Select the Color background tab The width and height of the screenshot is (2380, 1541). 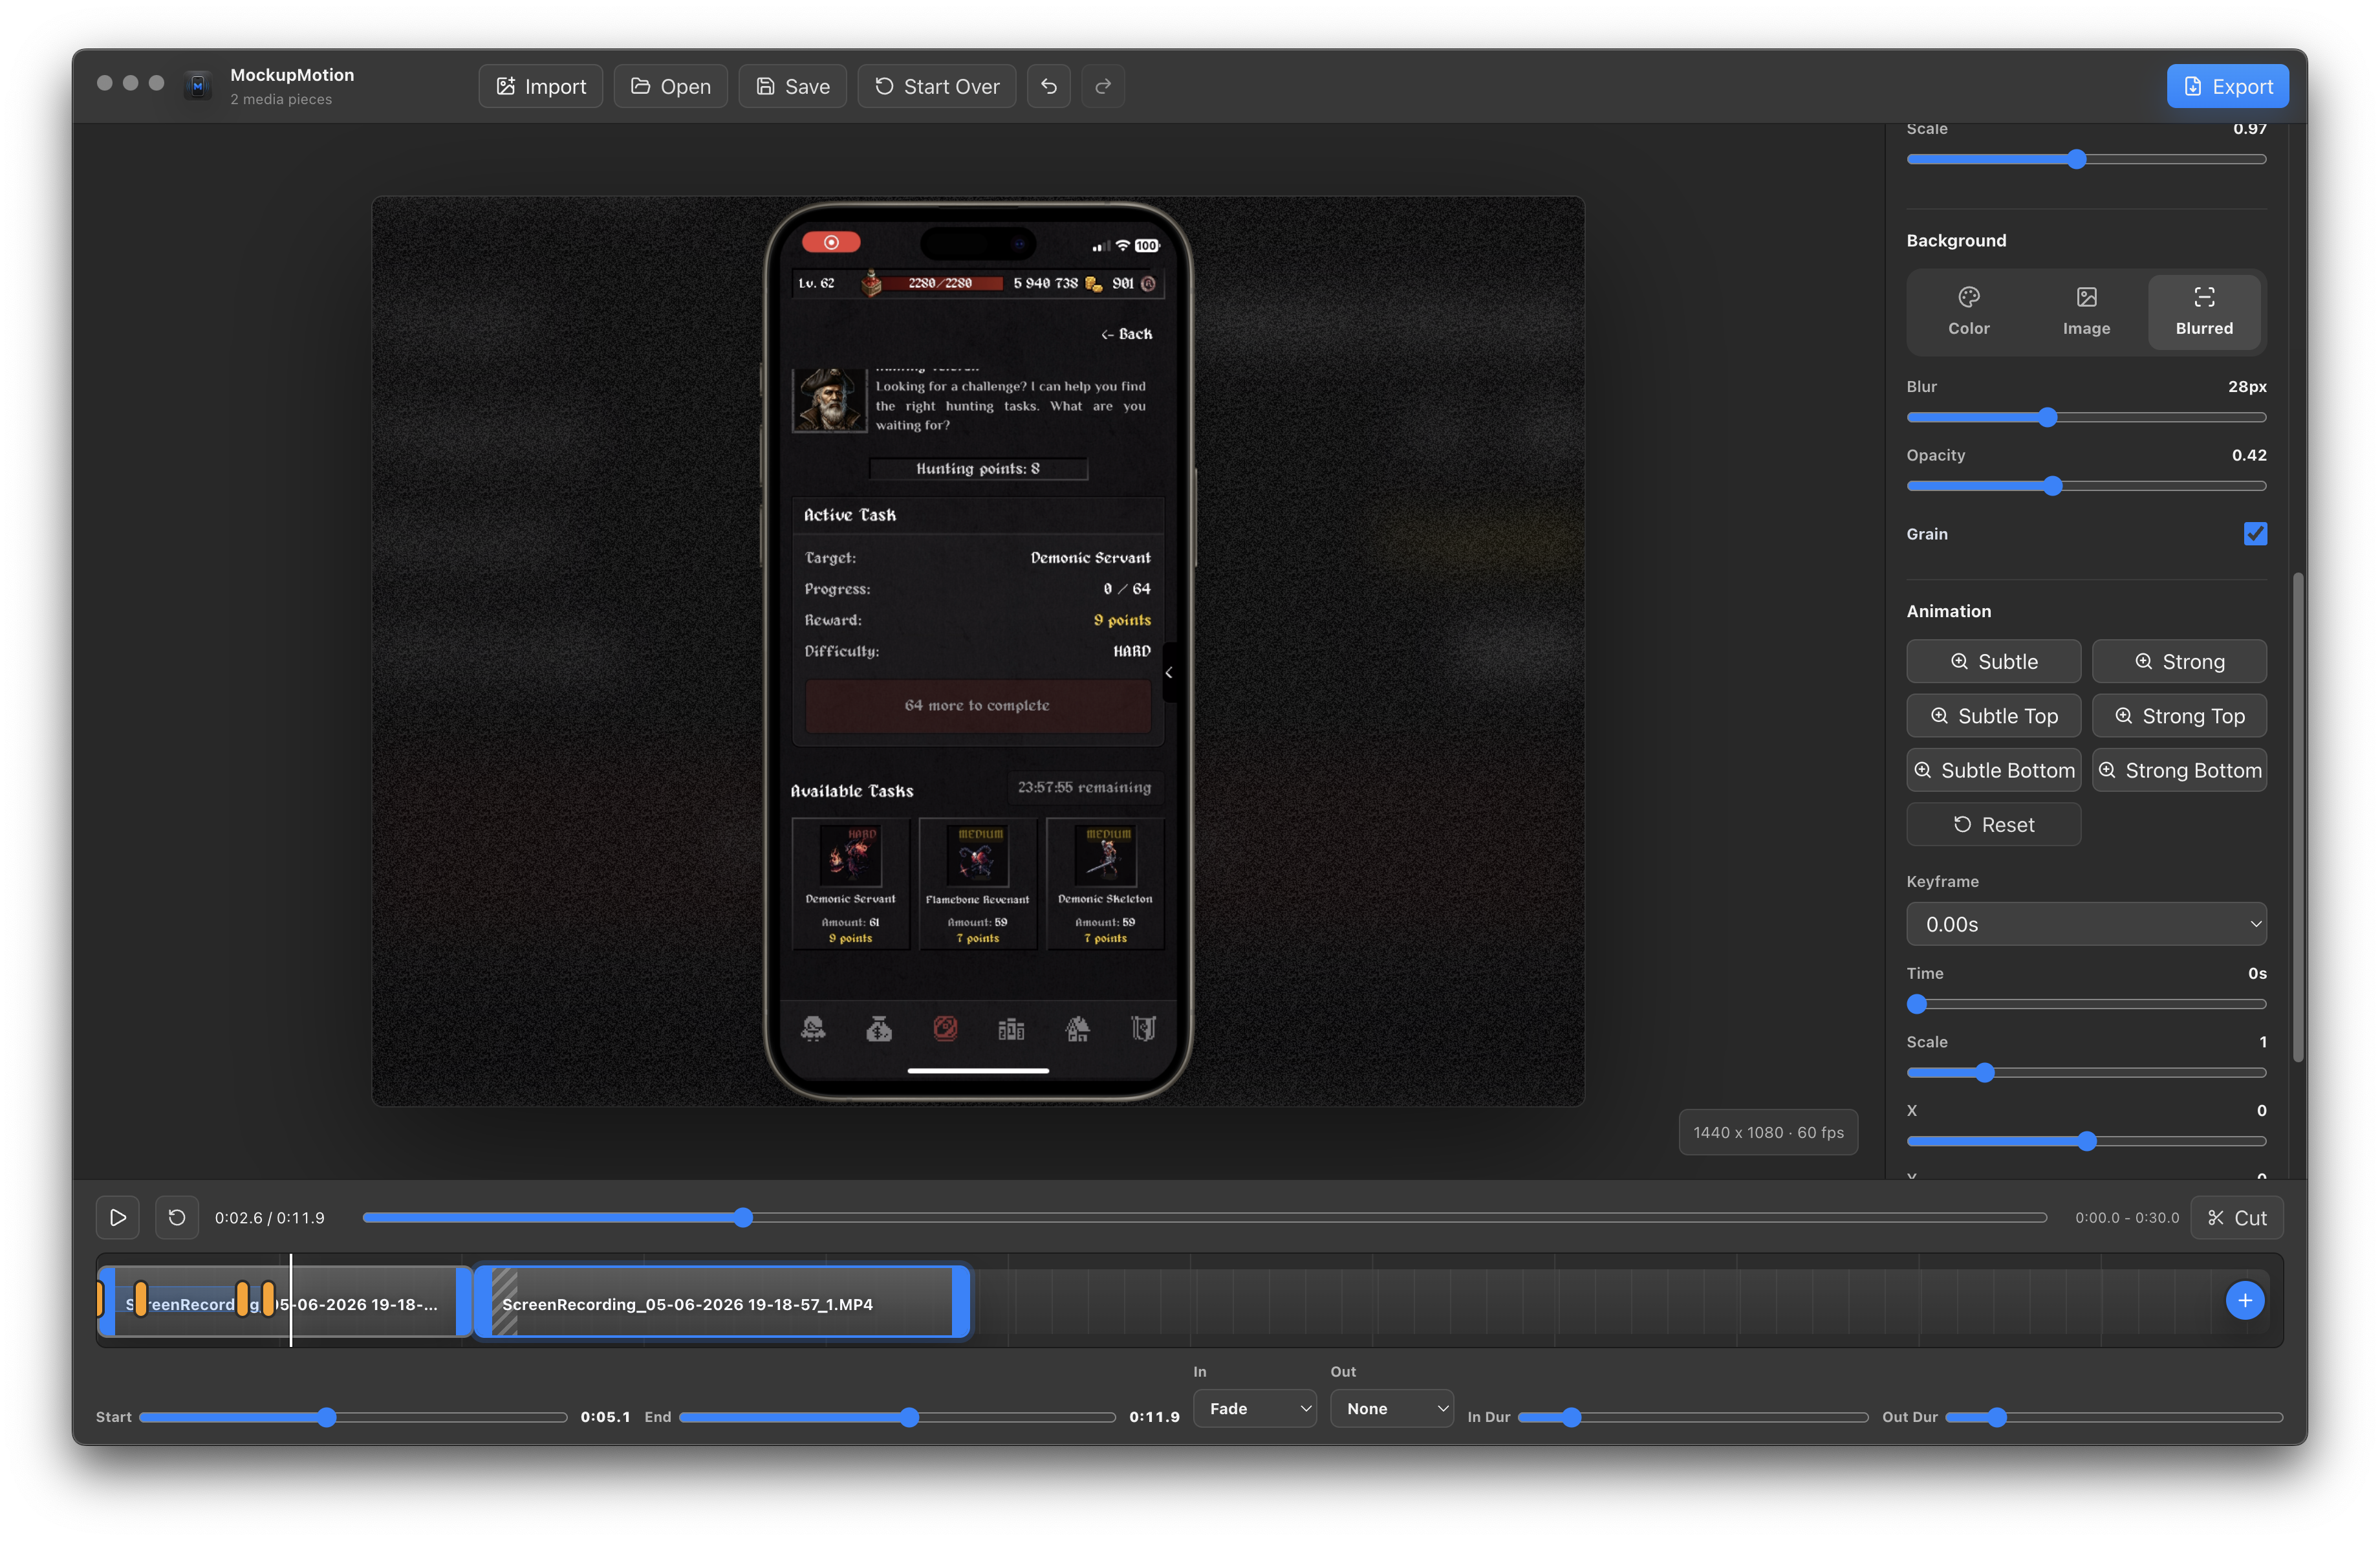[1968, 311]
